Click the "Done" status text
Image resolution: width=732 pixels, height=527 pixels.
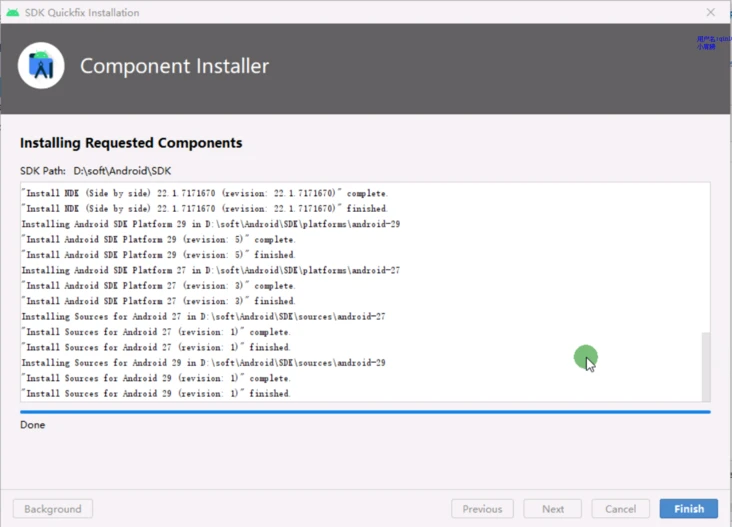point(33,425)
